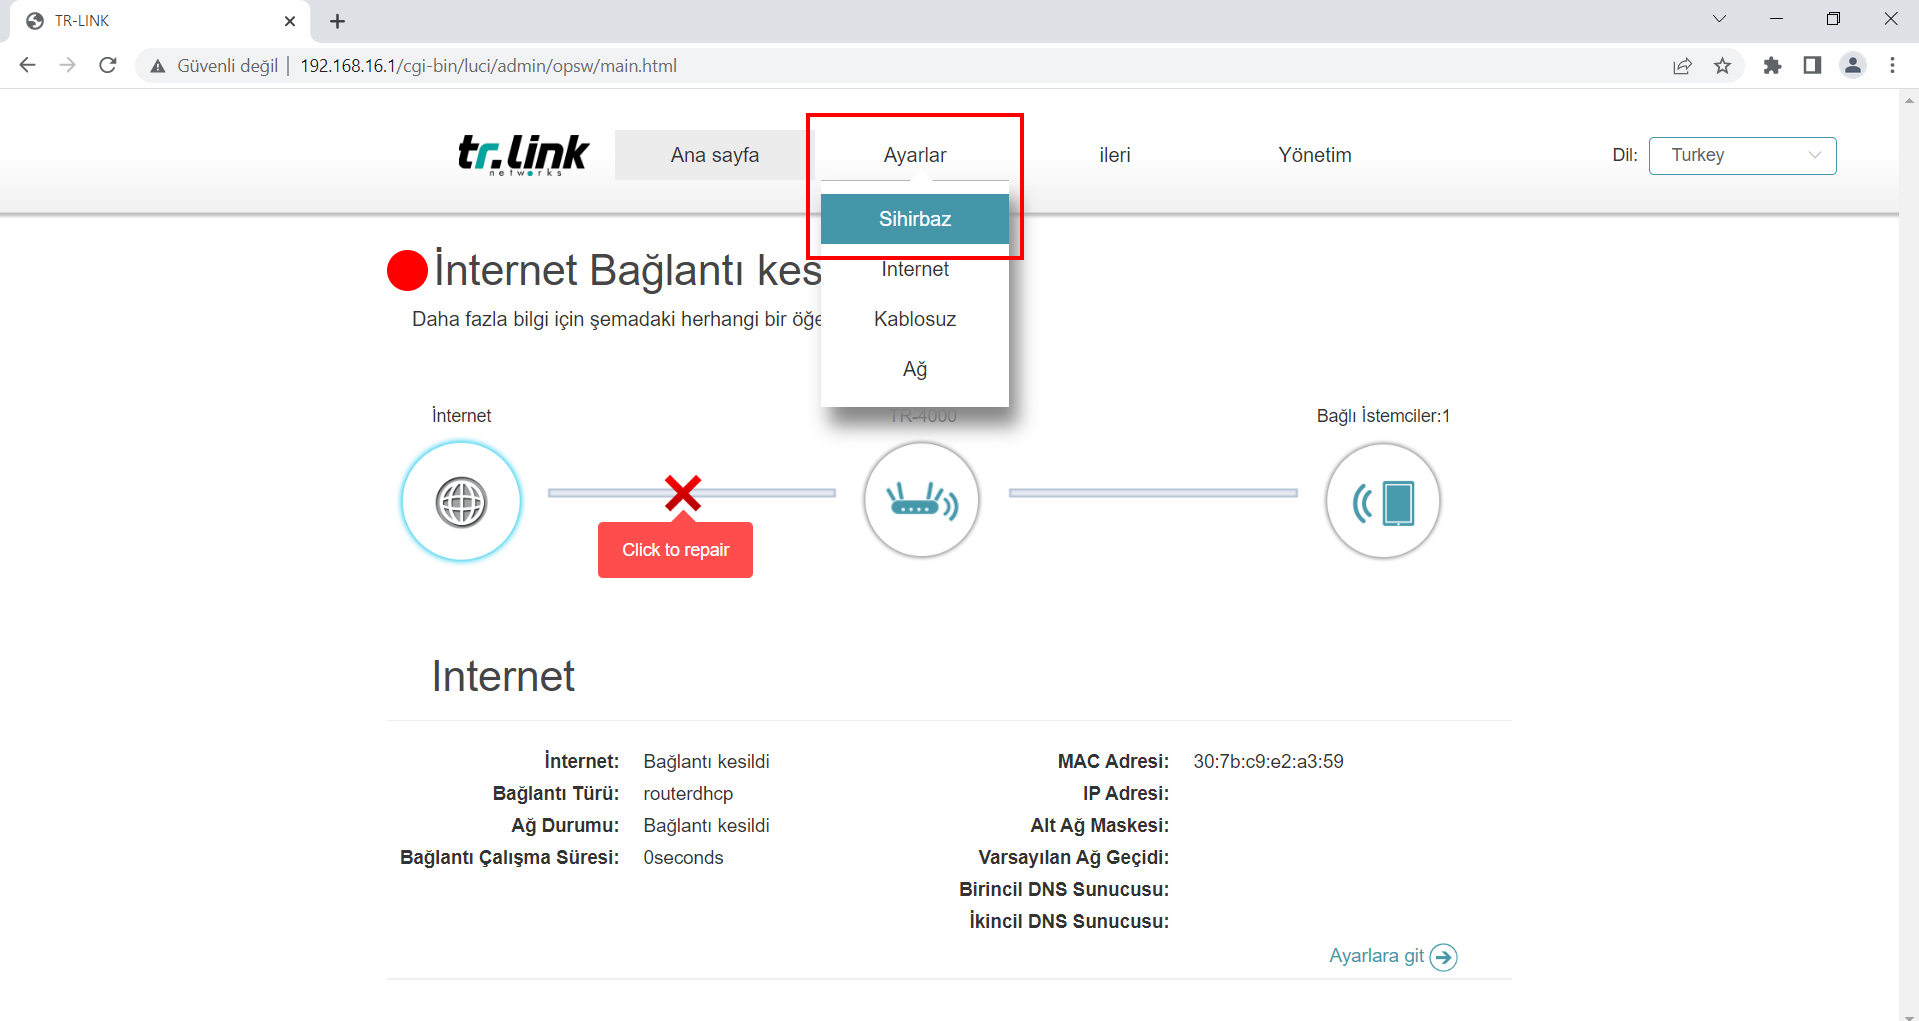
Task: Select Sihirbaz from Ayarlar dropdown
Action: point(914,219)
